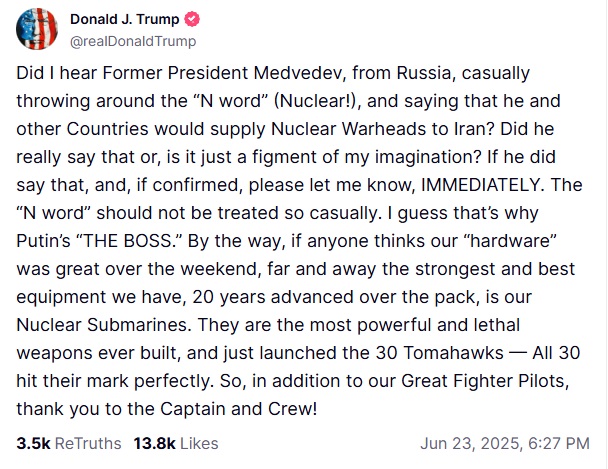View the 13.8k Likes list
608x469 pixels.
[174, 442]
